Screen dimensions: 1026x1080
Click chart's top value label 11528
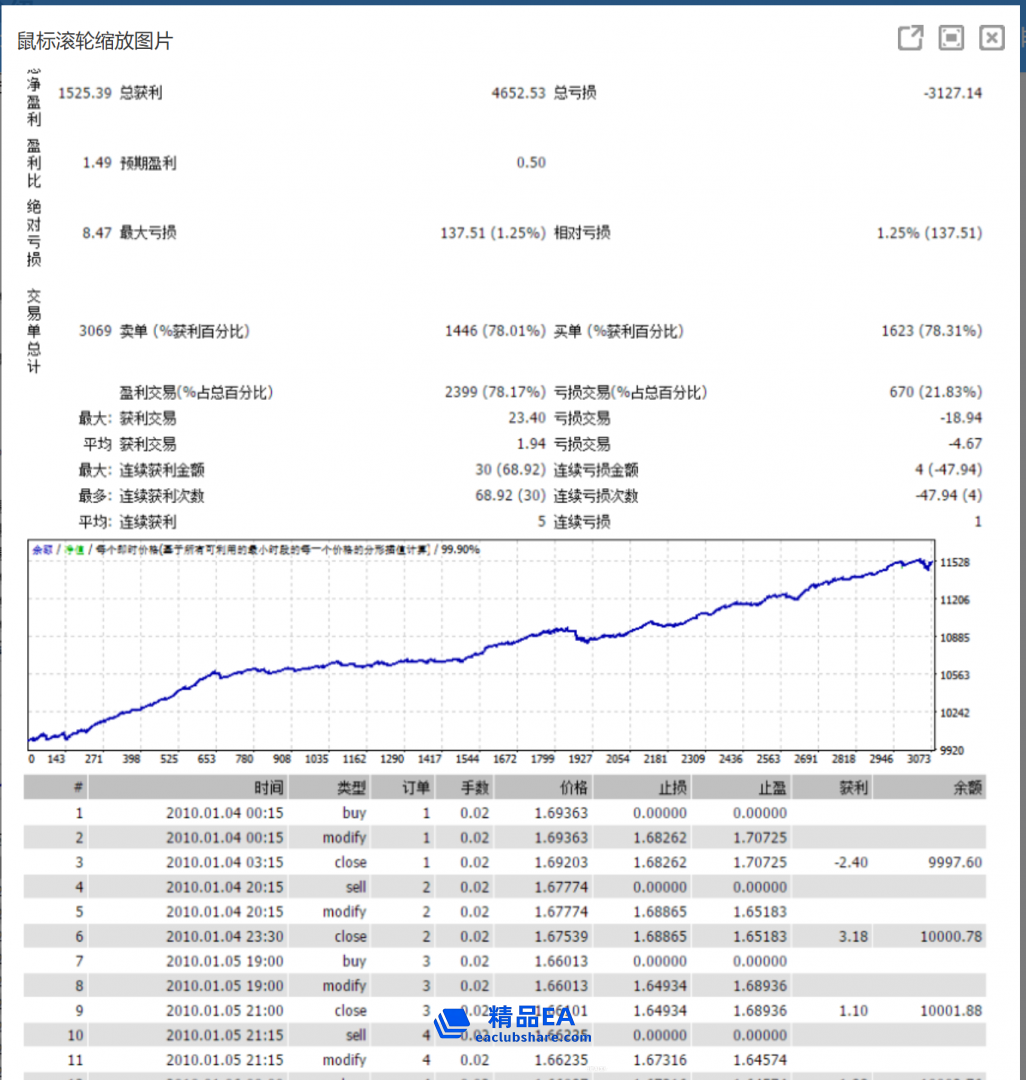tap(957, 563)
